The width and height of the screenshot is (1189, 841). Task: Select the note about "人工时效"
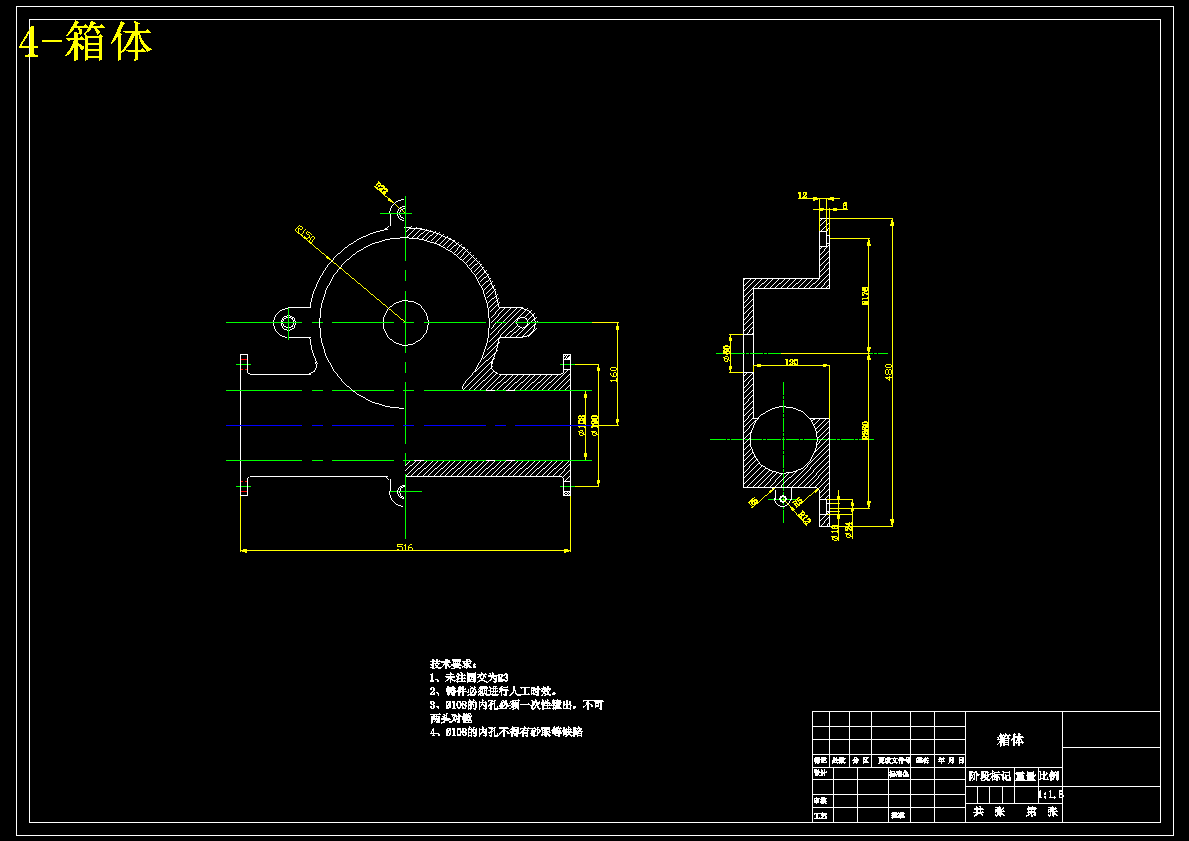(x=494, y=691)
